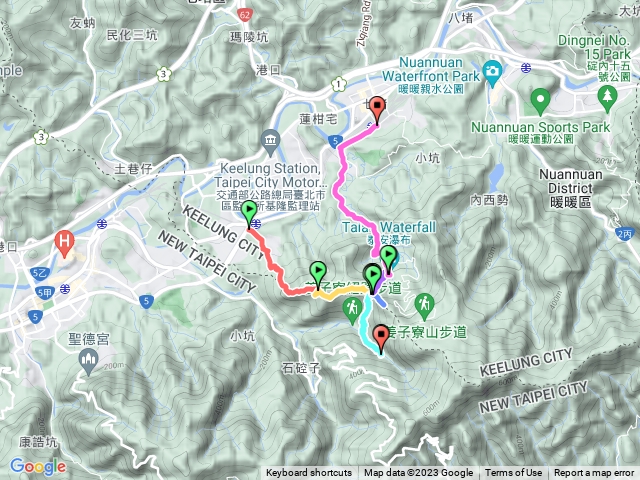This screenshot has width=640, height=480.
Task: Open the Terms of Use link
Action: coord(513,473)
